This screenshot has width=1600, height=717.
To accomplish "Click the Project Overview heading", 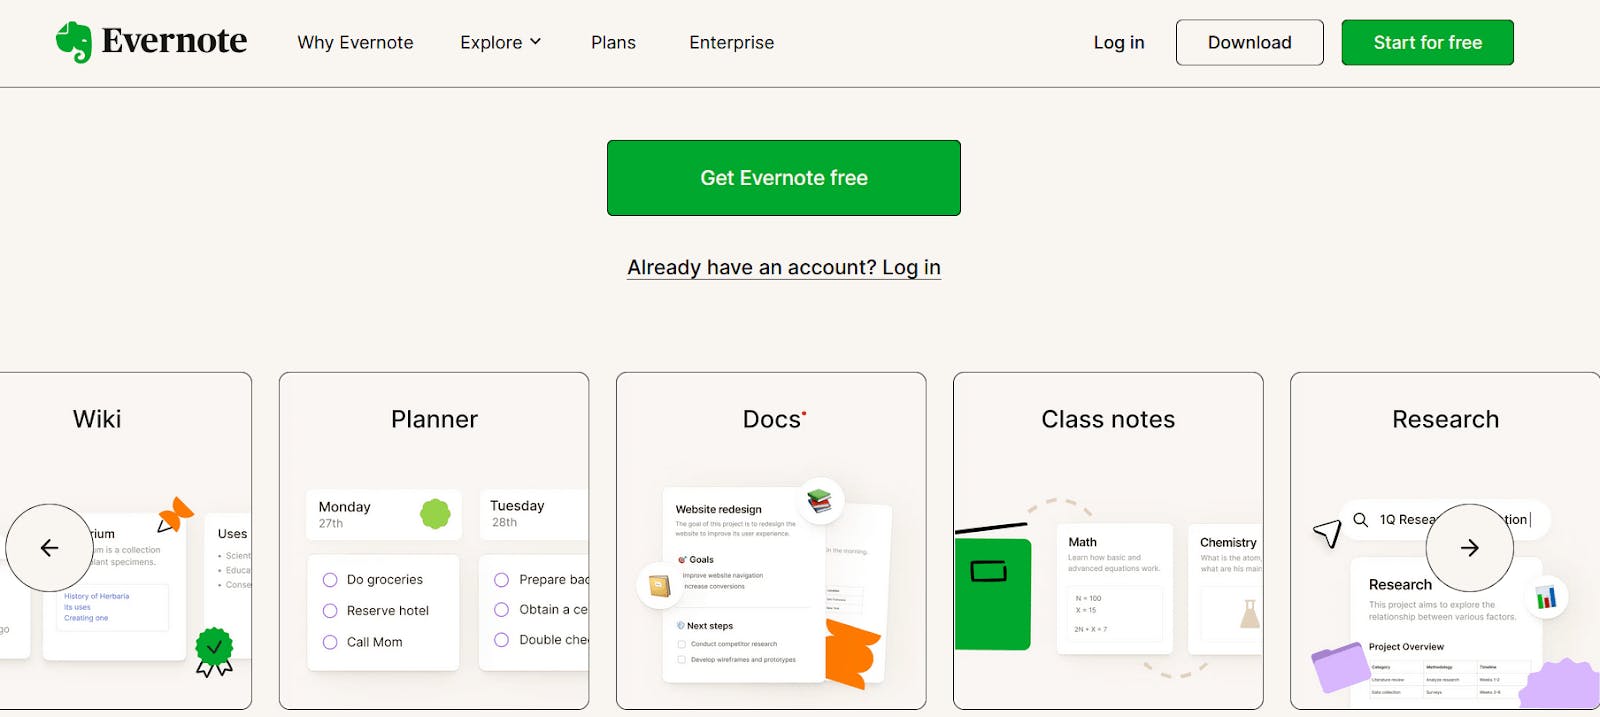I will tap(1406, 647).
